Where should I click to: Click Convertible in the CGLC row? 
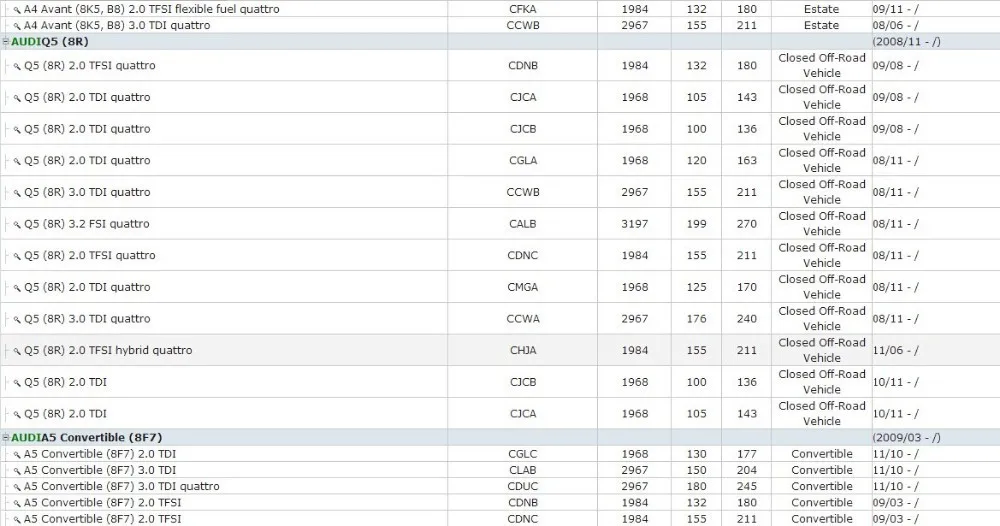821,454
